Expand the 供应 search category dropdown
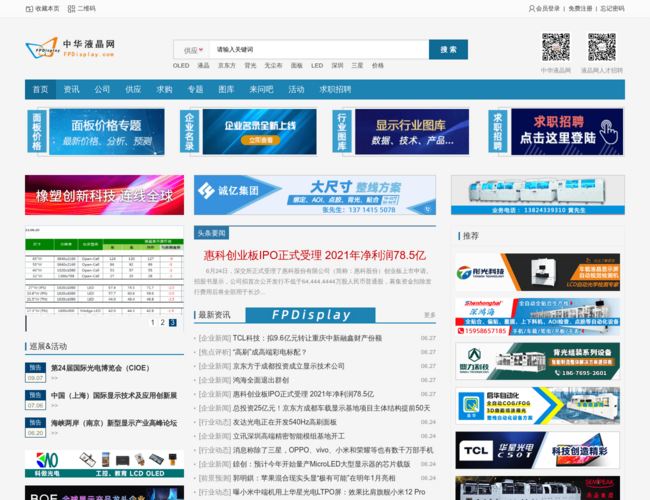The height and width of the screenshot is (500, 650). tap(193, 50)
